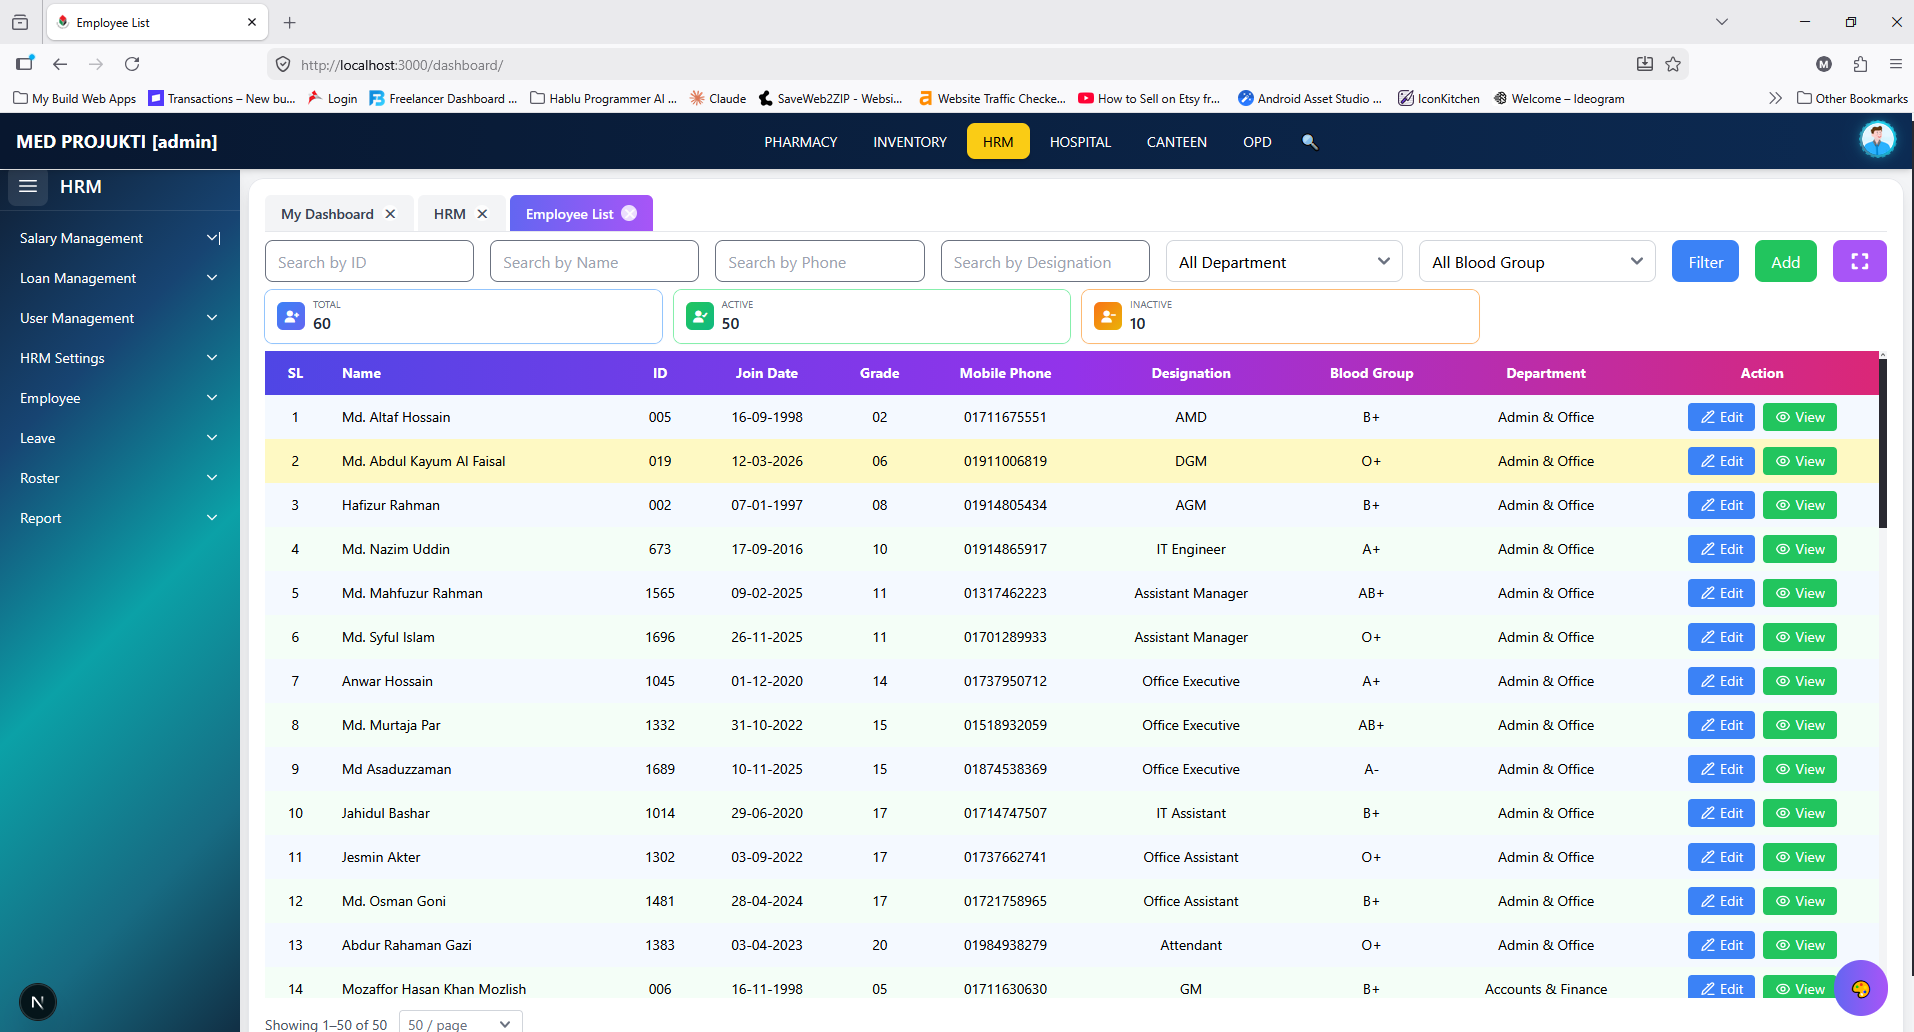The image size is (1914, 1032).
Task: Open the floating chat helper icon
Action: (1860, 988)
